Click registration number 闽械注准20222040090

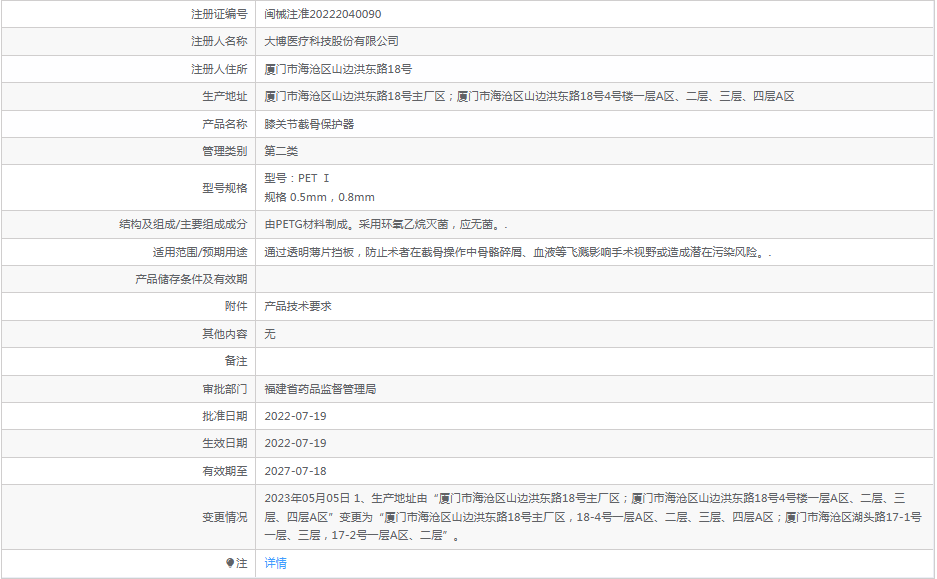[322, 14]
